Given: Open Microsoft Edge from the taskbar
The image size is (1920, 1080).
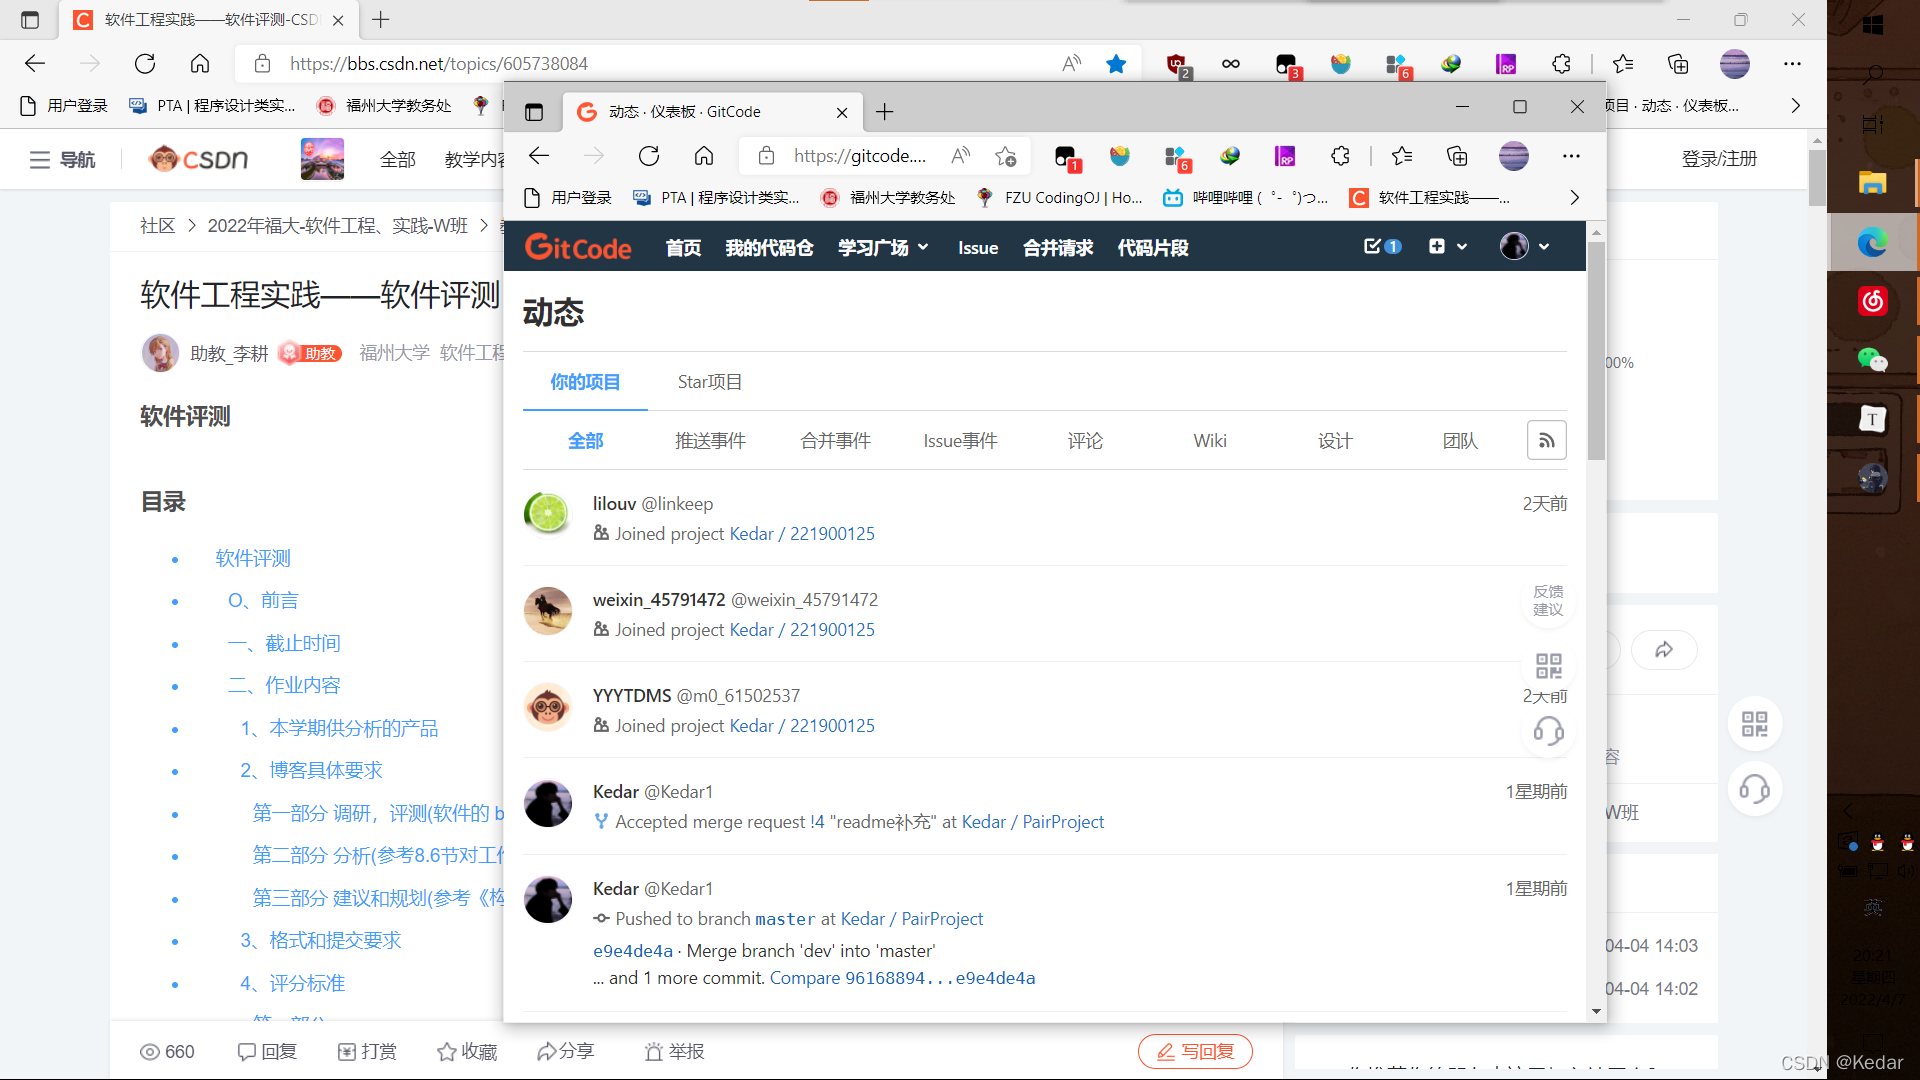Looking at the screenshot, I should point(1872,242).
